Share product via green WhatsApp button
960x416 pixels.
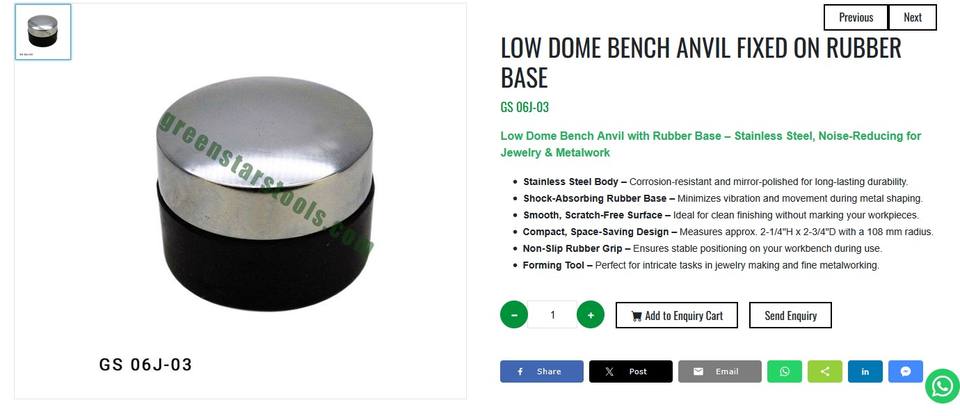pyautogui.click(x=784, y=371)
